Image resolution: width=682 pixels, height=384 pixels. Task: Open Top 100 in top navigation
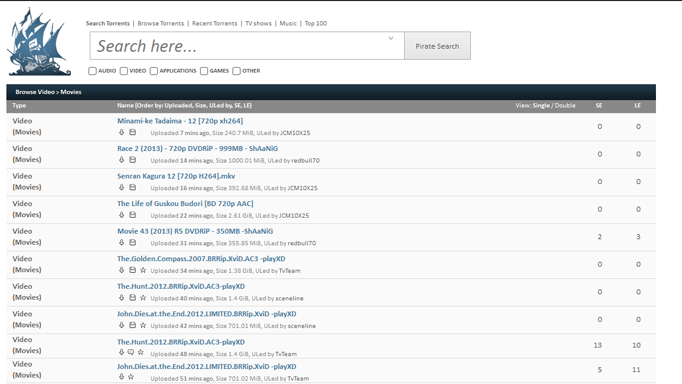pos(316,23)
